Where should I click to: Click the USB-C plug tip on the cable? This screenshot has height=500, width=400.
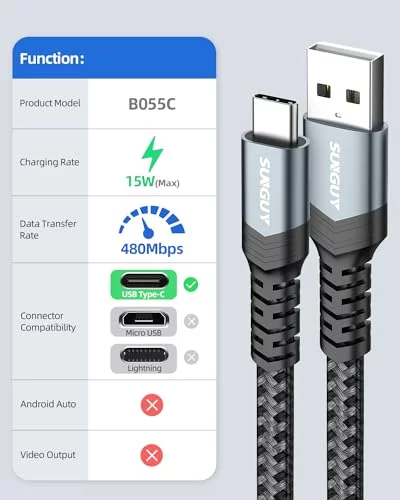pos(274,117)
